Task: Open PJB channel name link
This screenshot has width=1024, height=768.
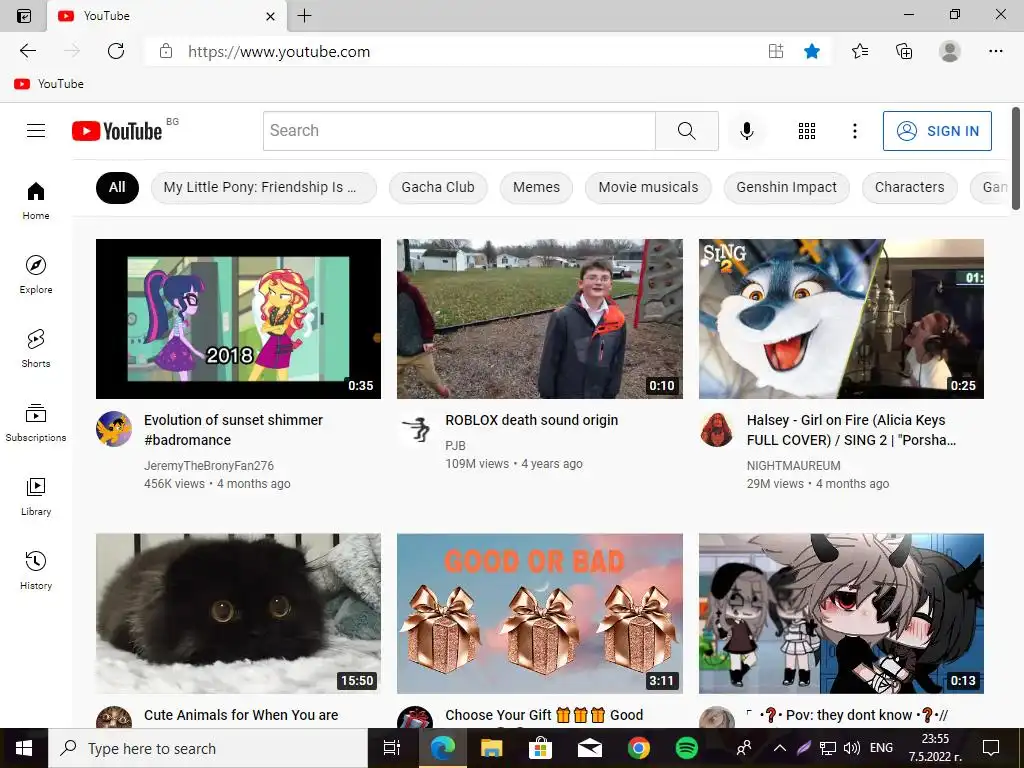Action: (455, 445)
